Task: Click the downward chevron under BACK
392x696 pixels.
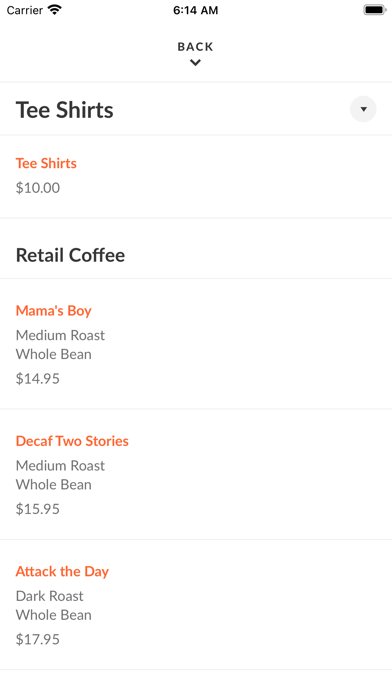Action: click(x=195, y=63)
